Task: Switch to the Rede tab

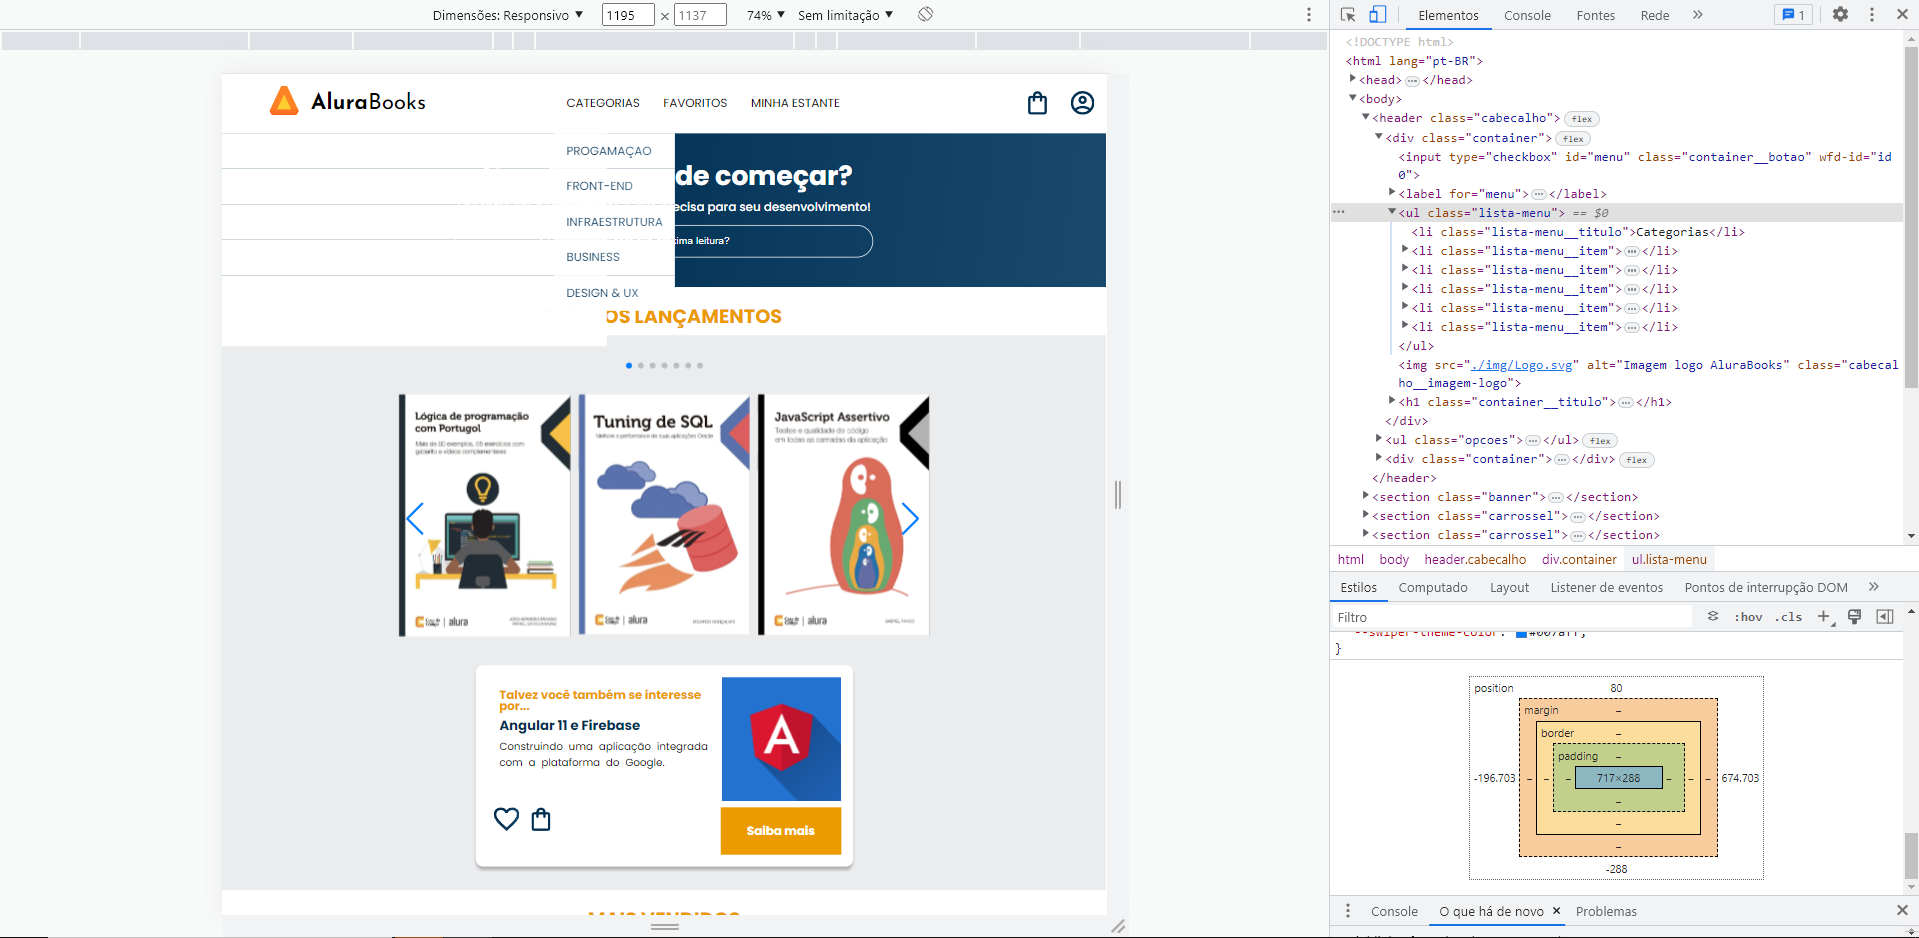Action: (x=1655, y=15)
